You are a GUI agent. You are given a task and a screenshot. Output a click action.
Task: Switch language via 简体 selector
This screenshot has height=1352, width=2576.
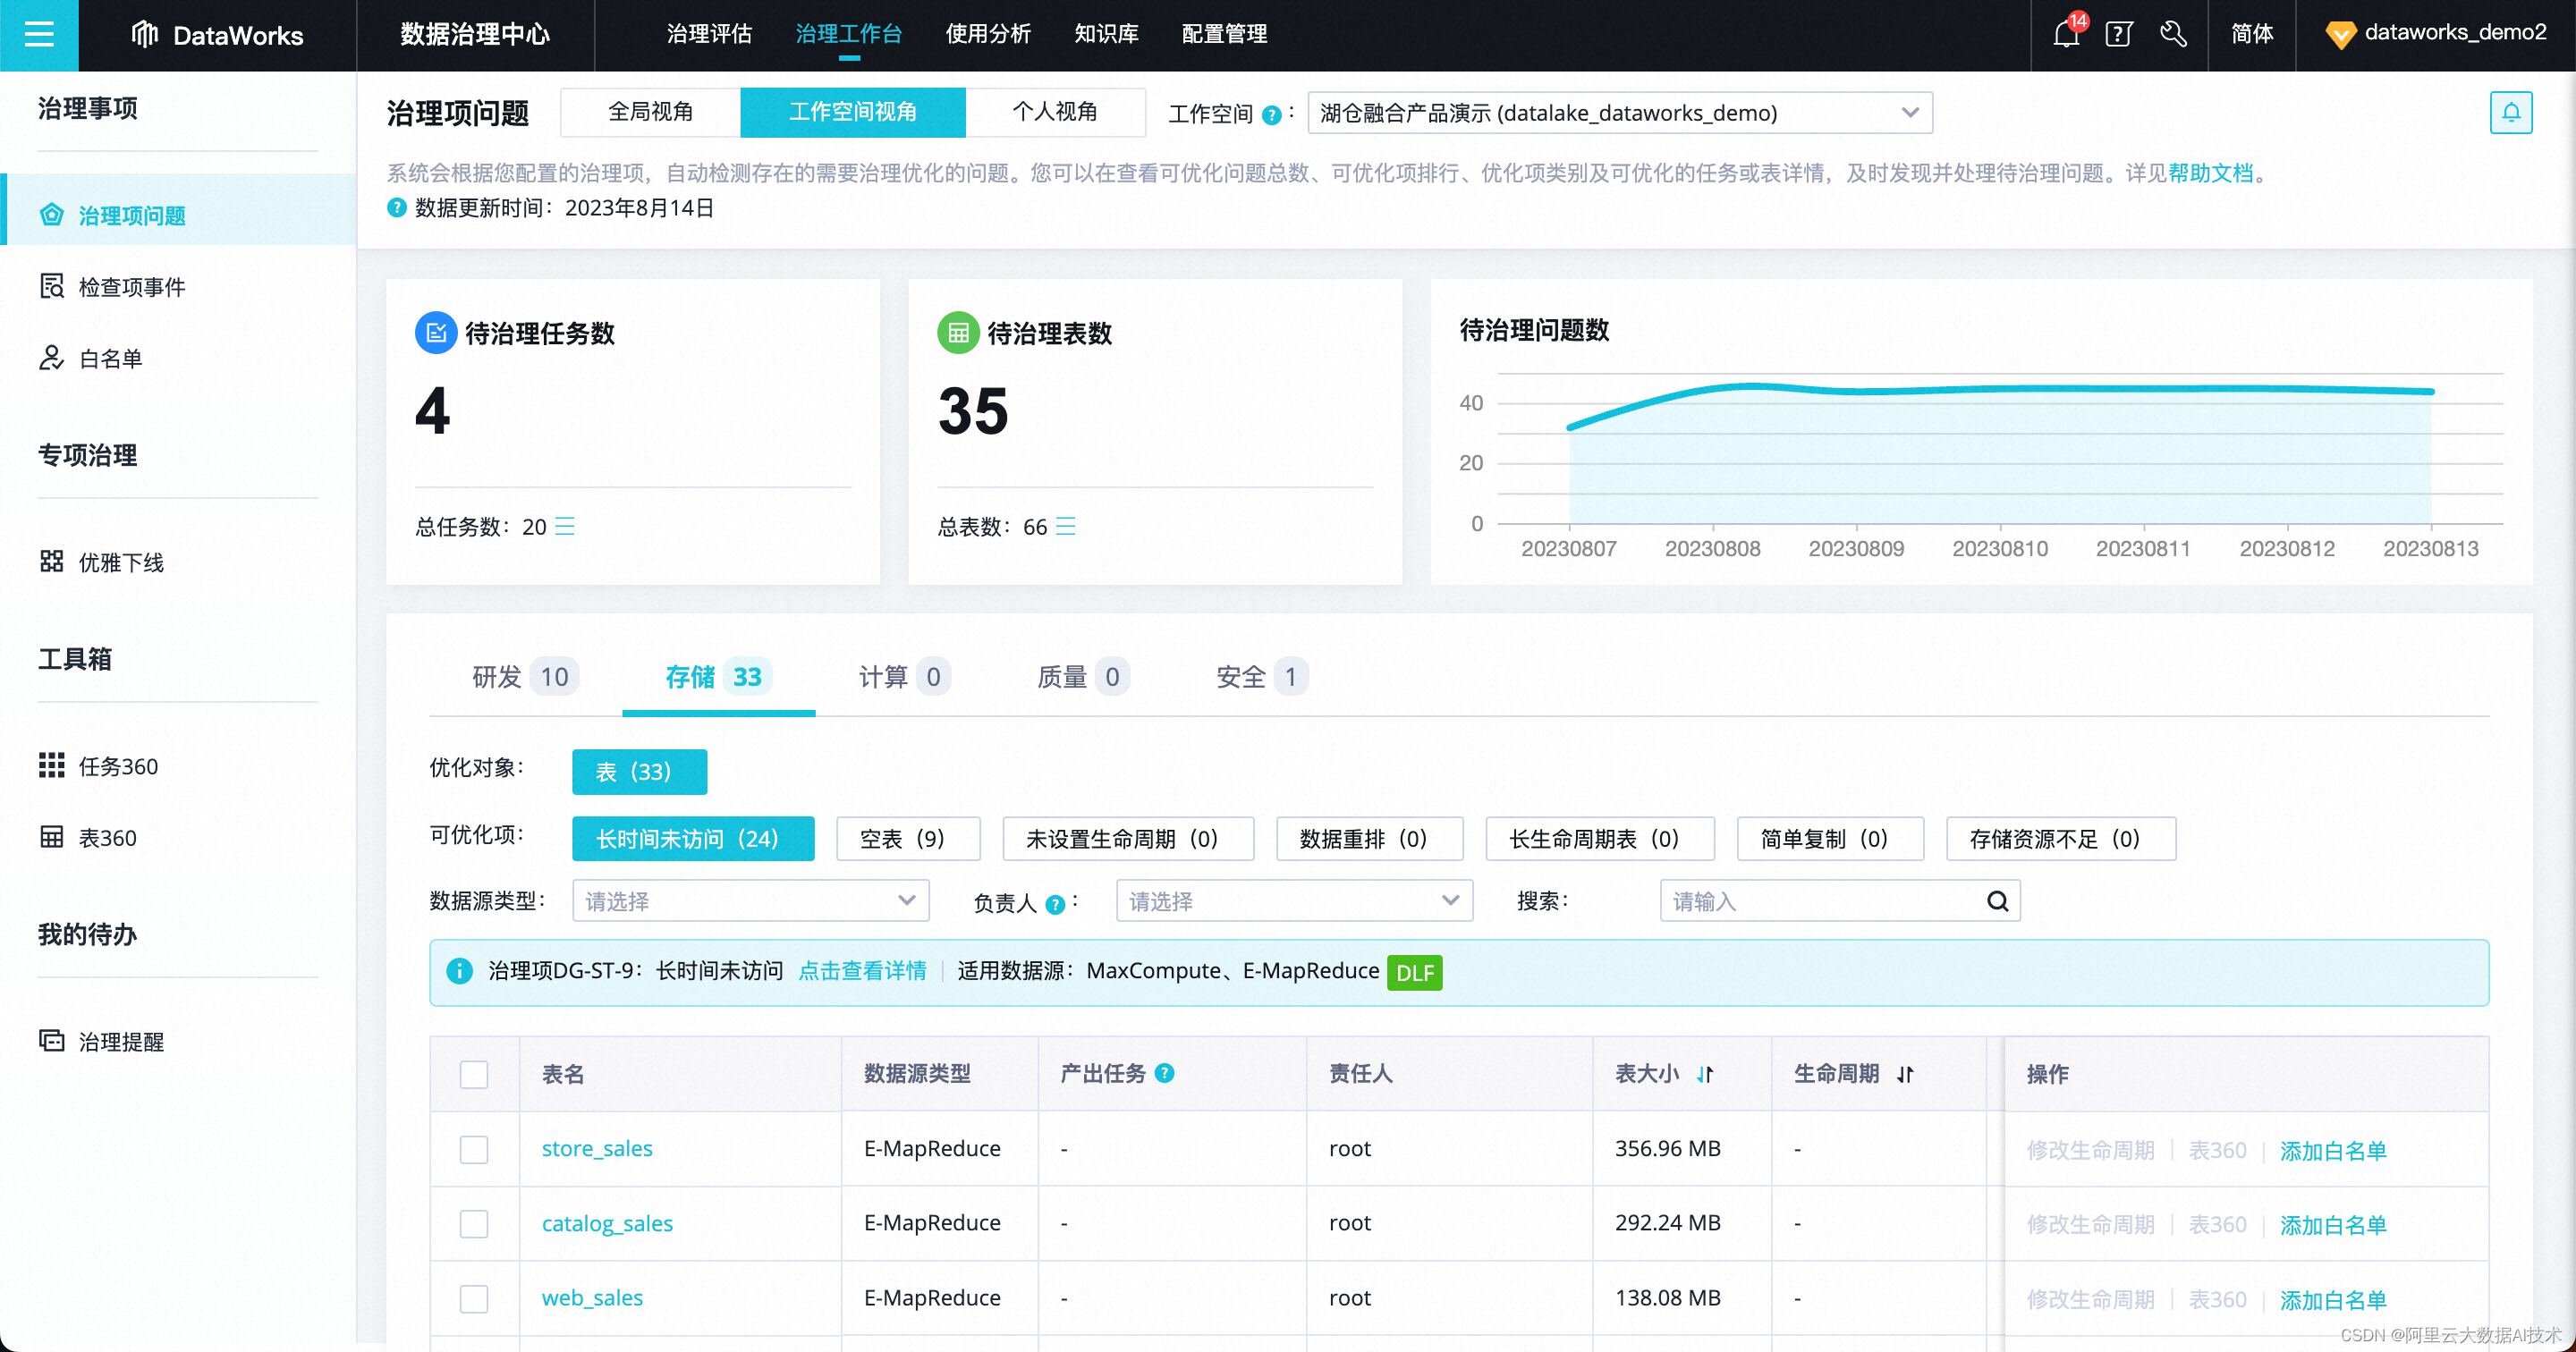click(x=2252, y=35)
